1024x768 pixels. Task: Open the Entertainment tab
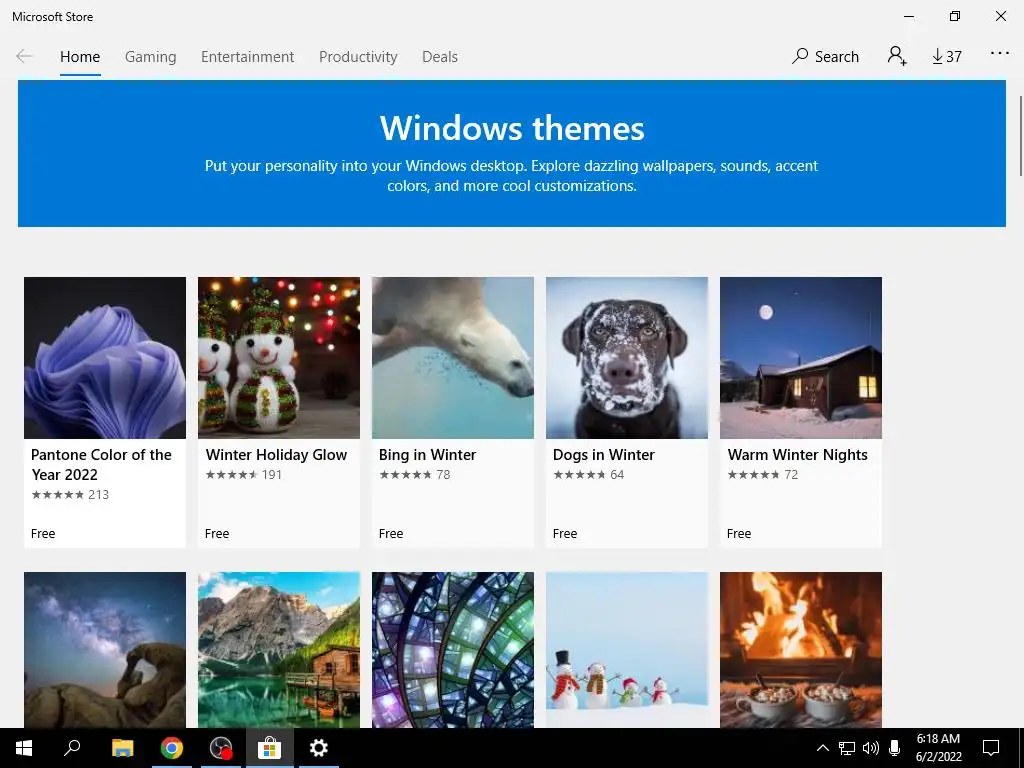[x=248, y=57]
